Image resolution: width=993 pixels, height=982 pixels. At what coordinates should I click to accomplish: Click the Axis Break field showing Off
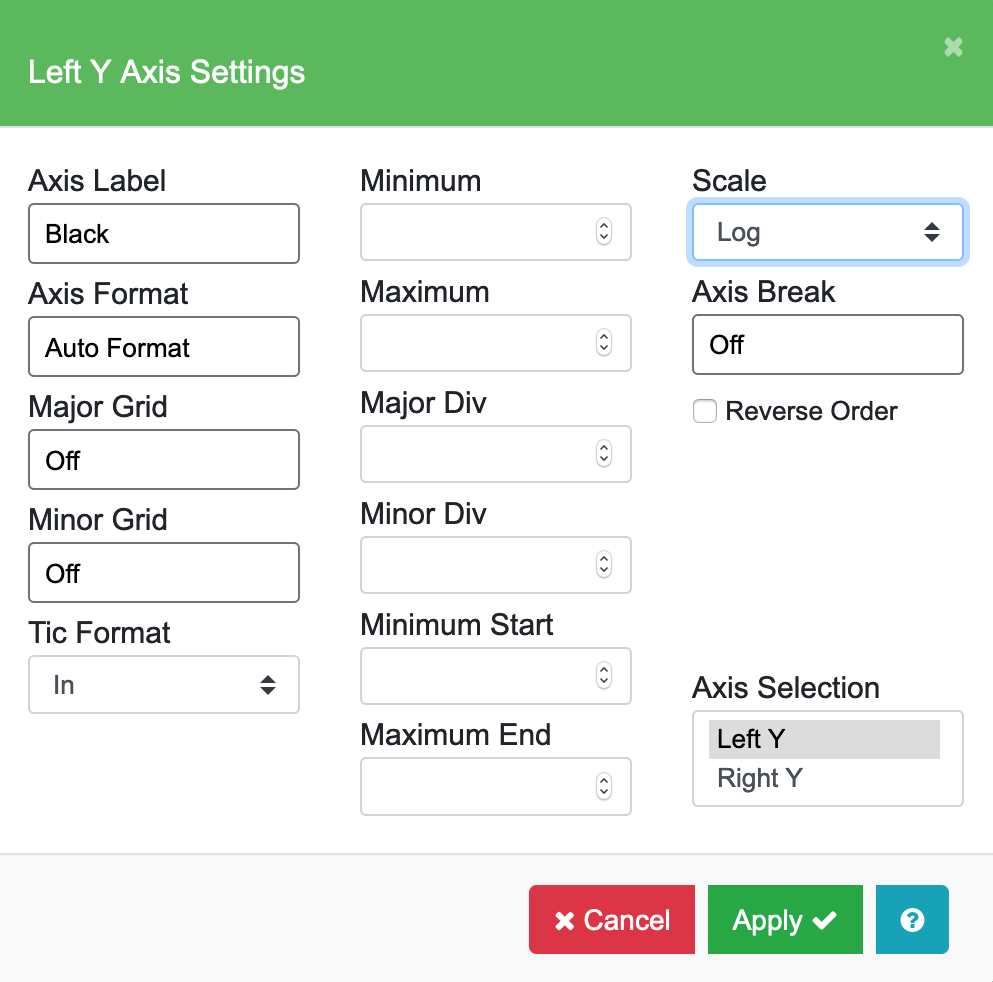click(827, 345)
